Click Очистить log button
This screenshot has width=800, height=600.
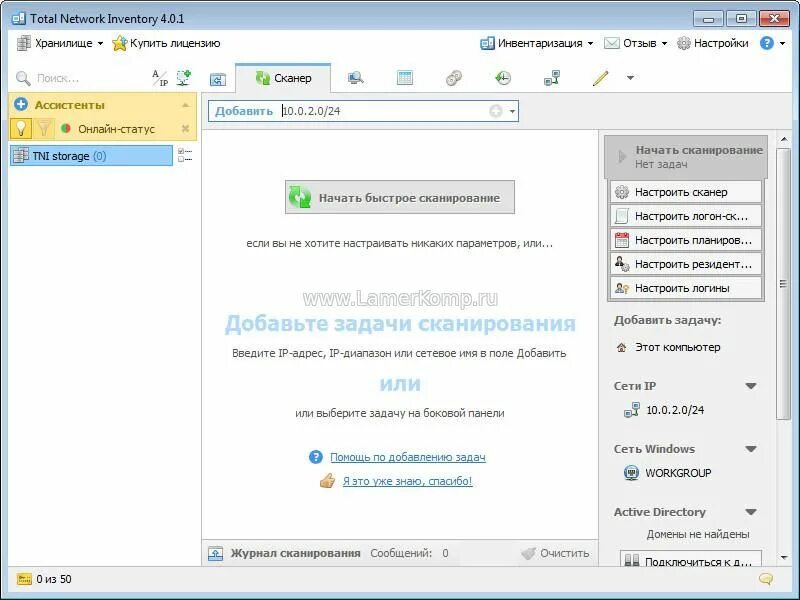555,553
